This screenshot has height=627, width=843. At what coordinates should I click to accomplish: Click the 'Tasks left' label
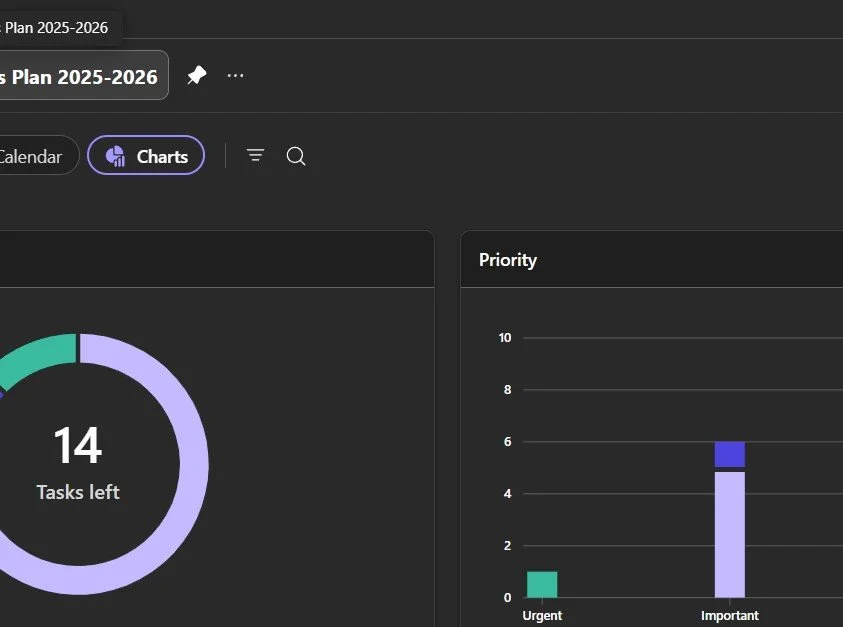tap(78, 492)
